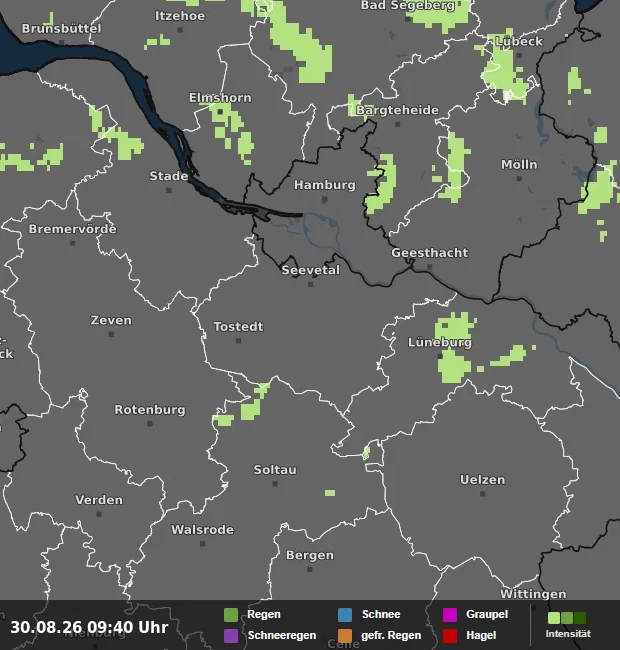This screenshot has width=620, height=650.
Task: Click the orange gefr. Regen legend swatch
Action: coord(345,635)
